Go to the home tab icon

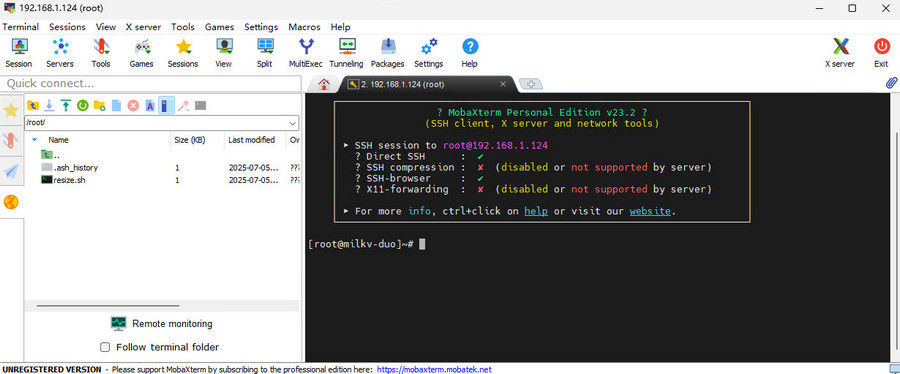click(324, 84)
